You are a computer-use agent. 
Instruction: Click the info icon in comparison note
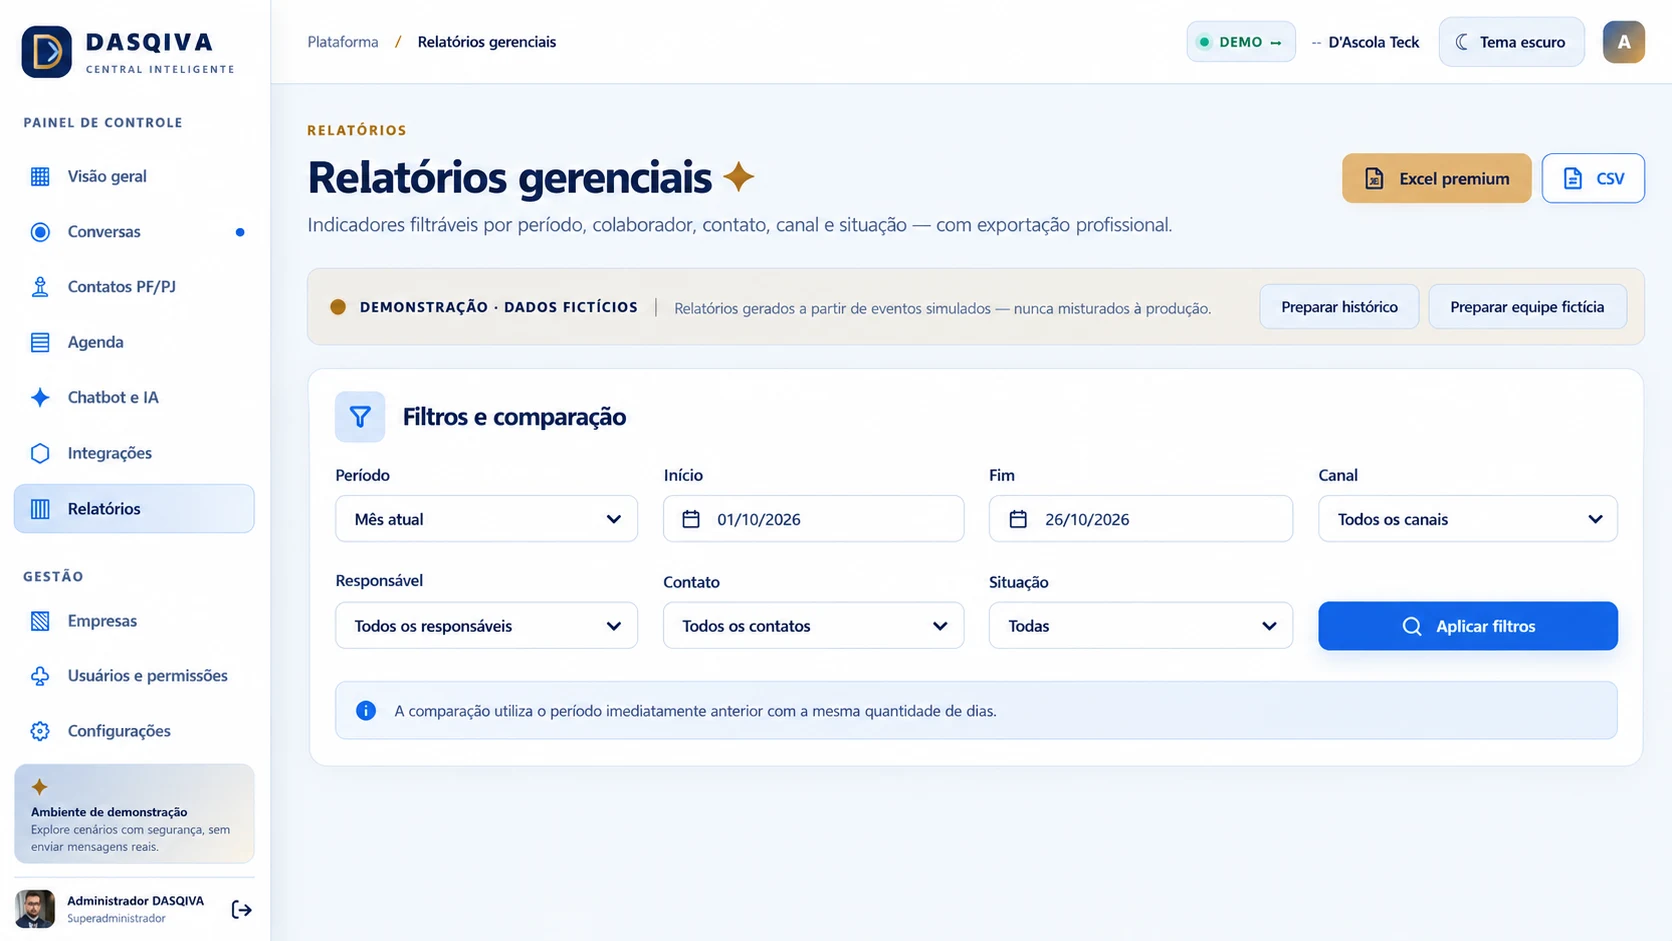(366, 711)
